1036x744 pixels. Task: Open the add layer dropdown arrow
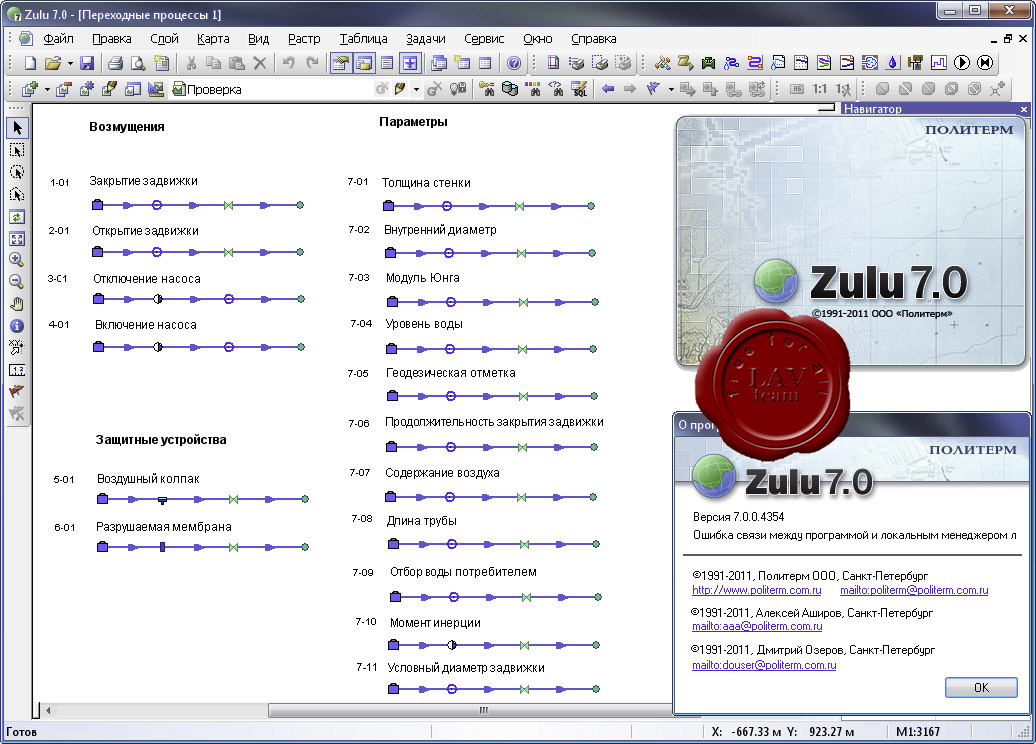point(47,89)
